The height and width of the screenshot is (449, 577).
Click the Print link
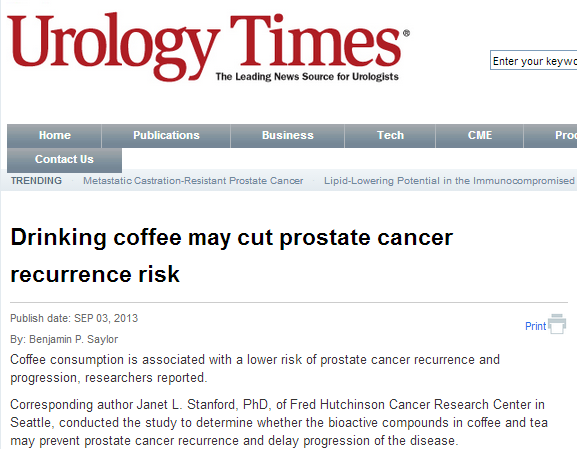[535, 326]
